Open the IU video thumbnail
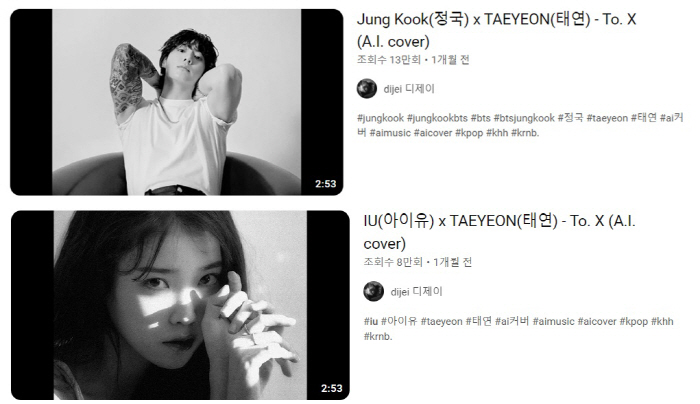 pos(180,305)
